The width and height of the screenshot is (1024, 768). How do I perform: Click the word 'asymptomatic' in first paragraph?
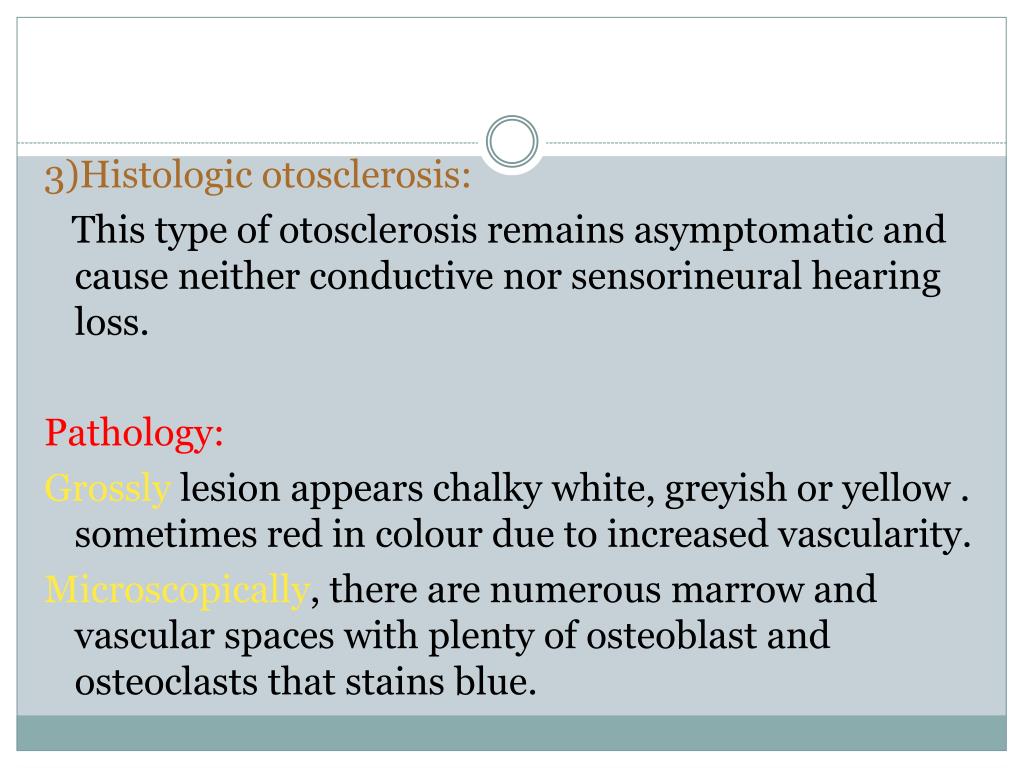coord(753,230)
